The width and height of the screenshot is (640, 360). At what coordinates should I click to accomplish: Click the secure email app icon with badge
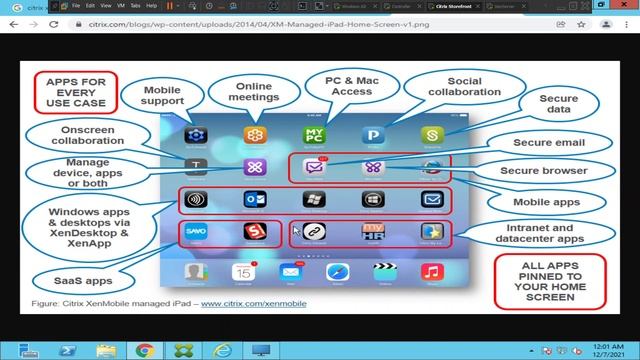pos(314,167)
